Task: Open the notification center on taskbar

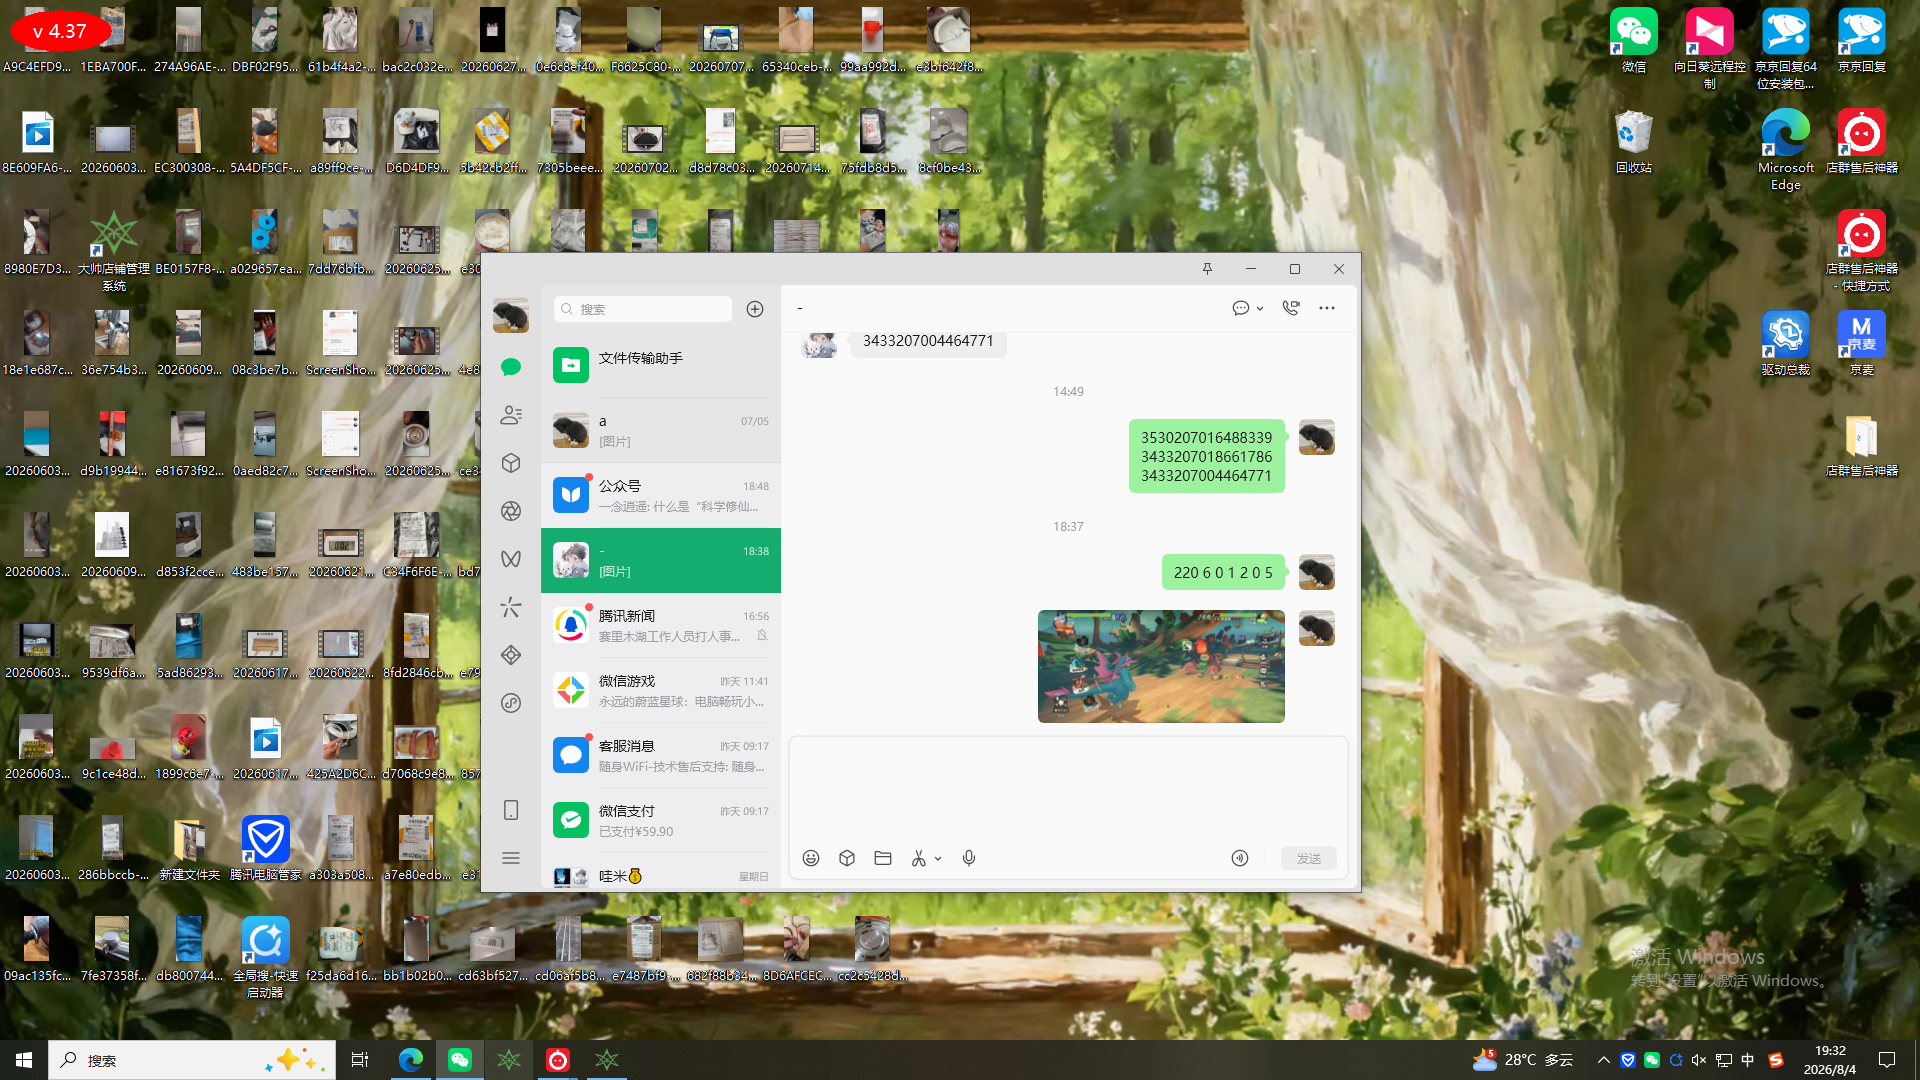Action: [x=1887, y=1060]
